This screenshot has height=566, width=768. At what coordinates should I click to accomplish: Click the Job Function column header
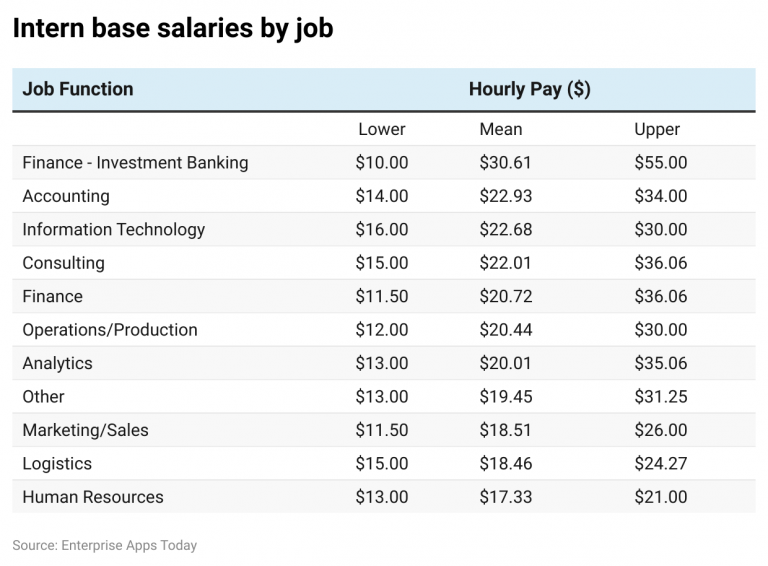click(x=78, y=90)
